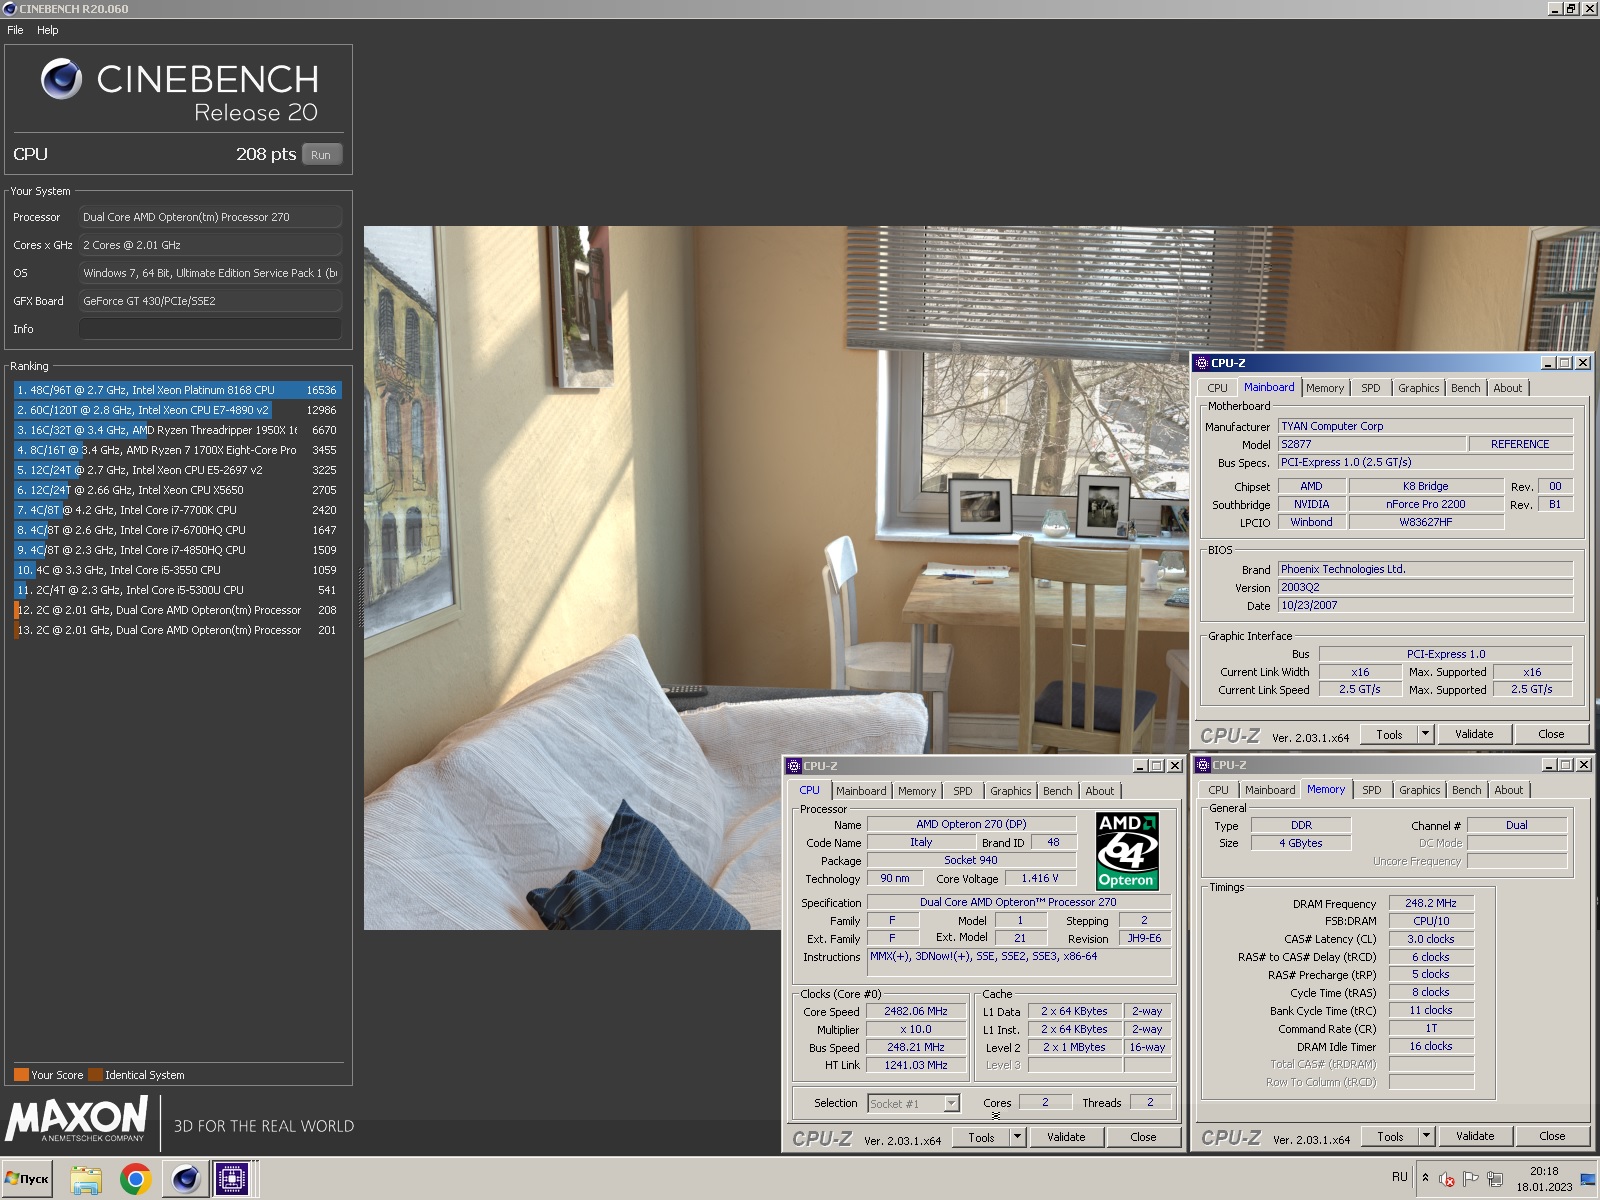This screenshot has width=1600, height=1200.
Task: Open the Tools dropdown arrow in the Memory CPU-Z window
Action: [x=1426, y=1136]
